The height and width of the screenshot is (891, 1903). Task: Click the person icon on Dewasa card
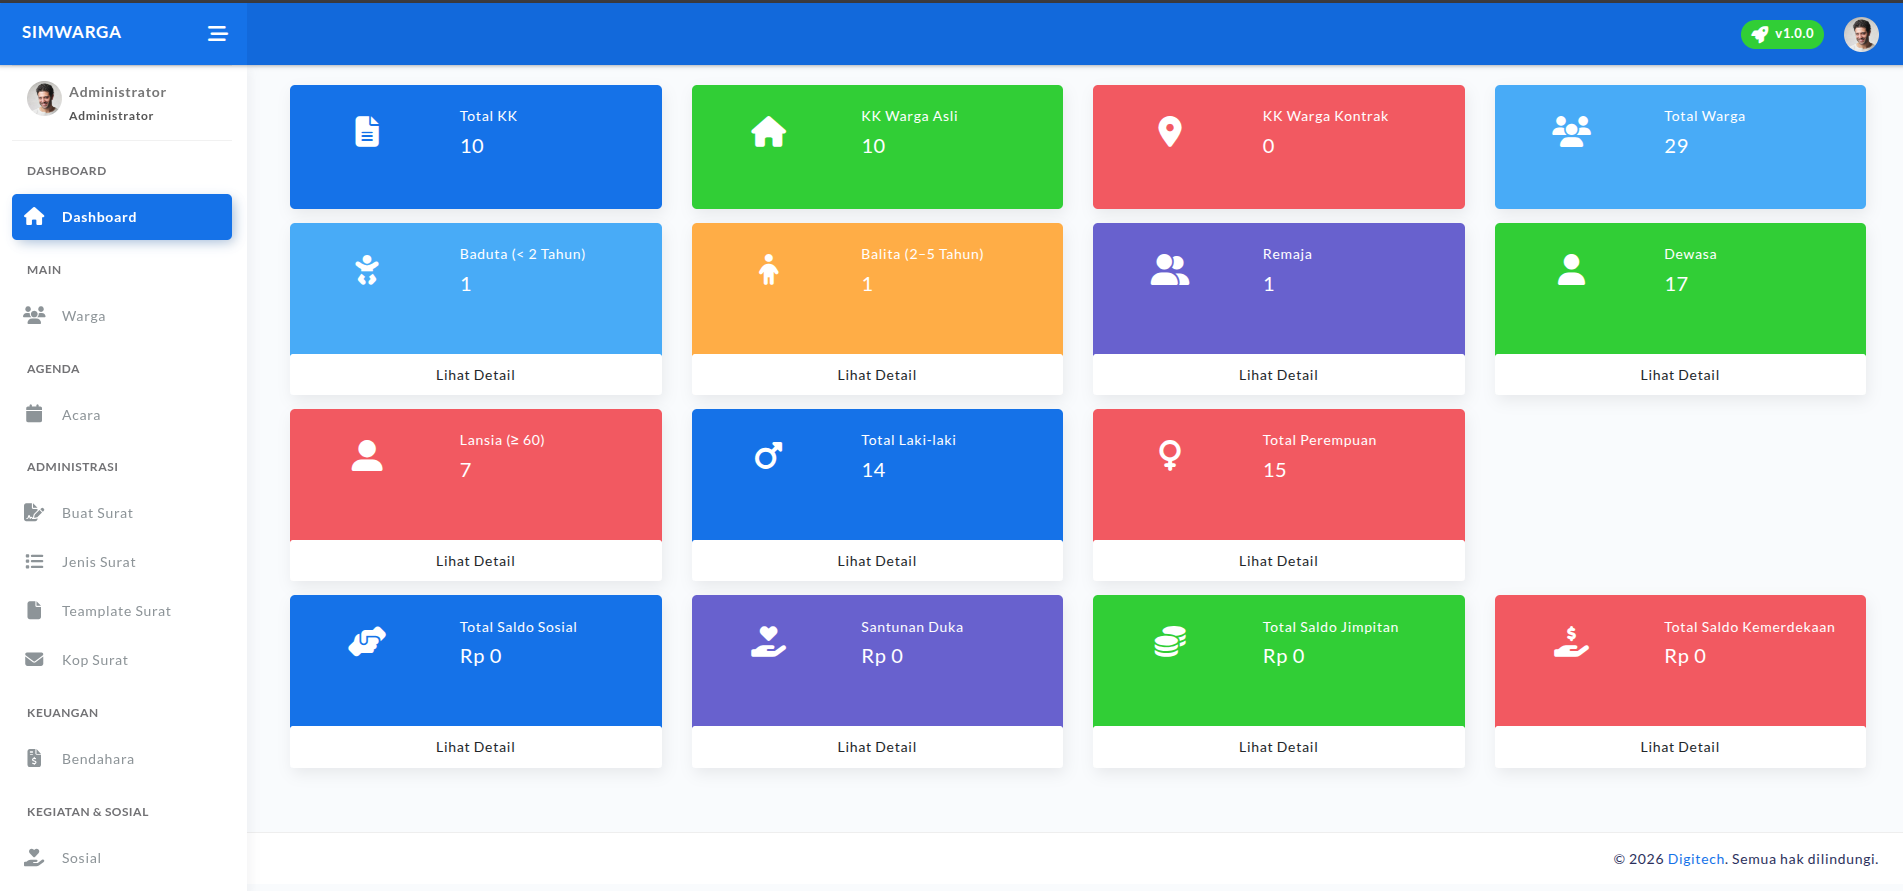coord(1572,270)
